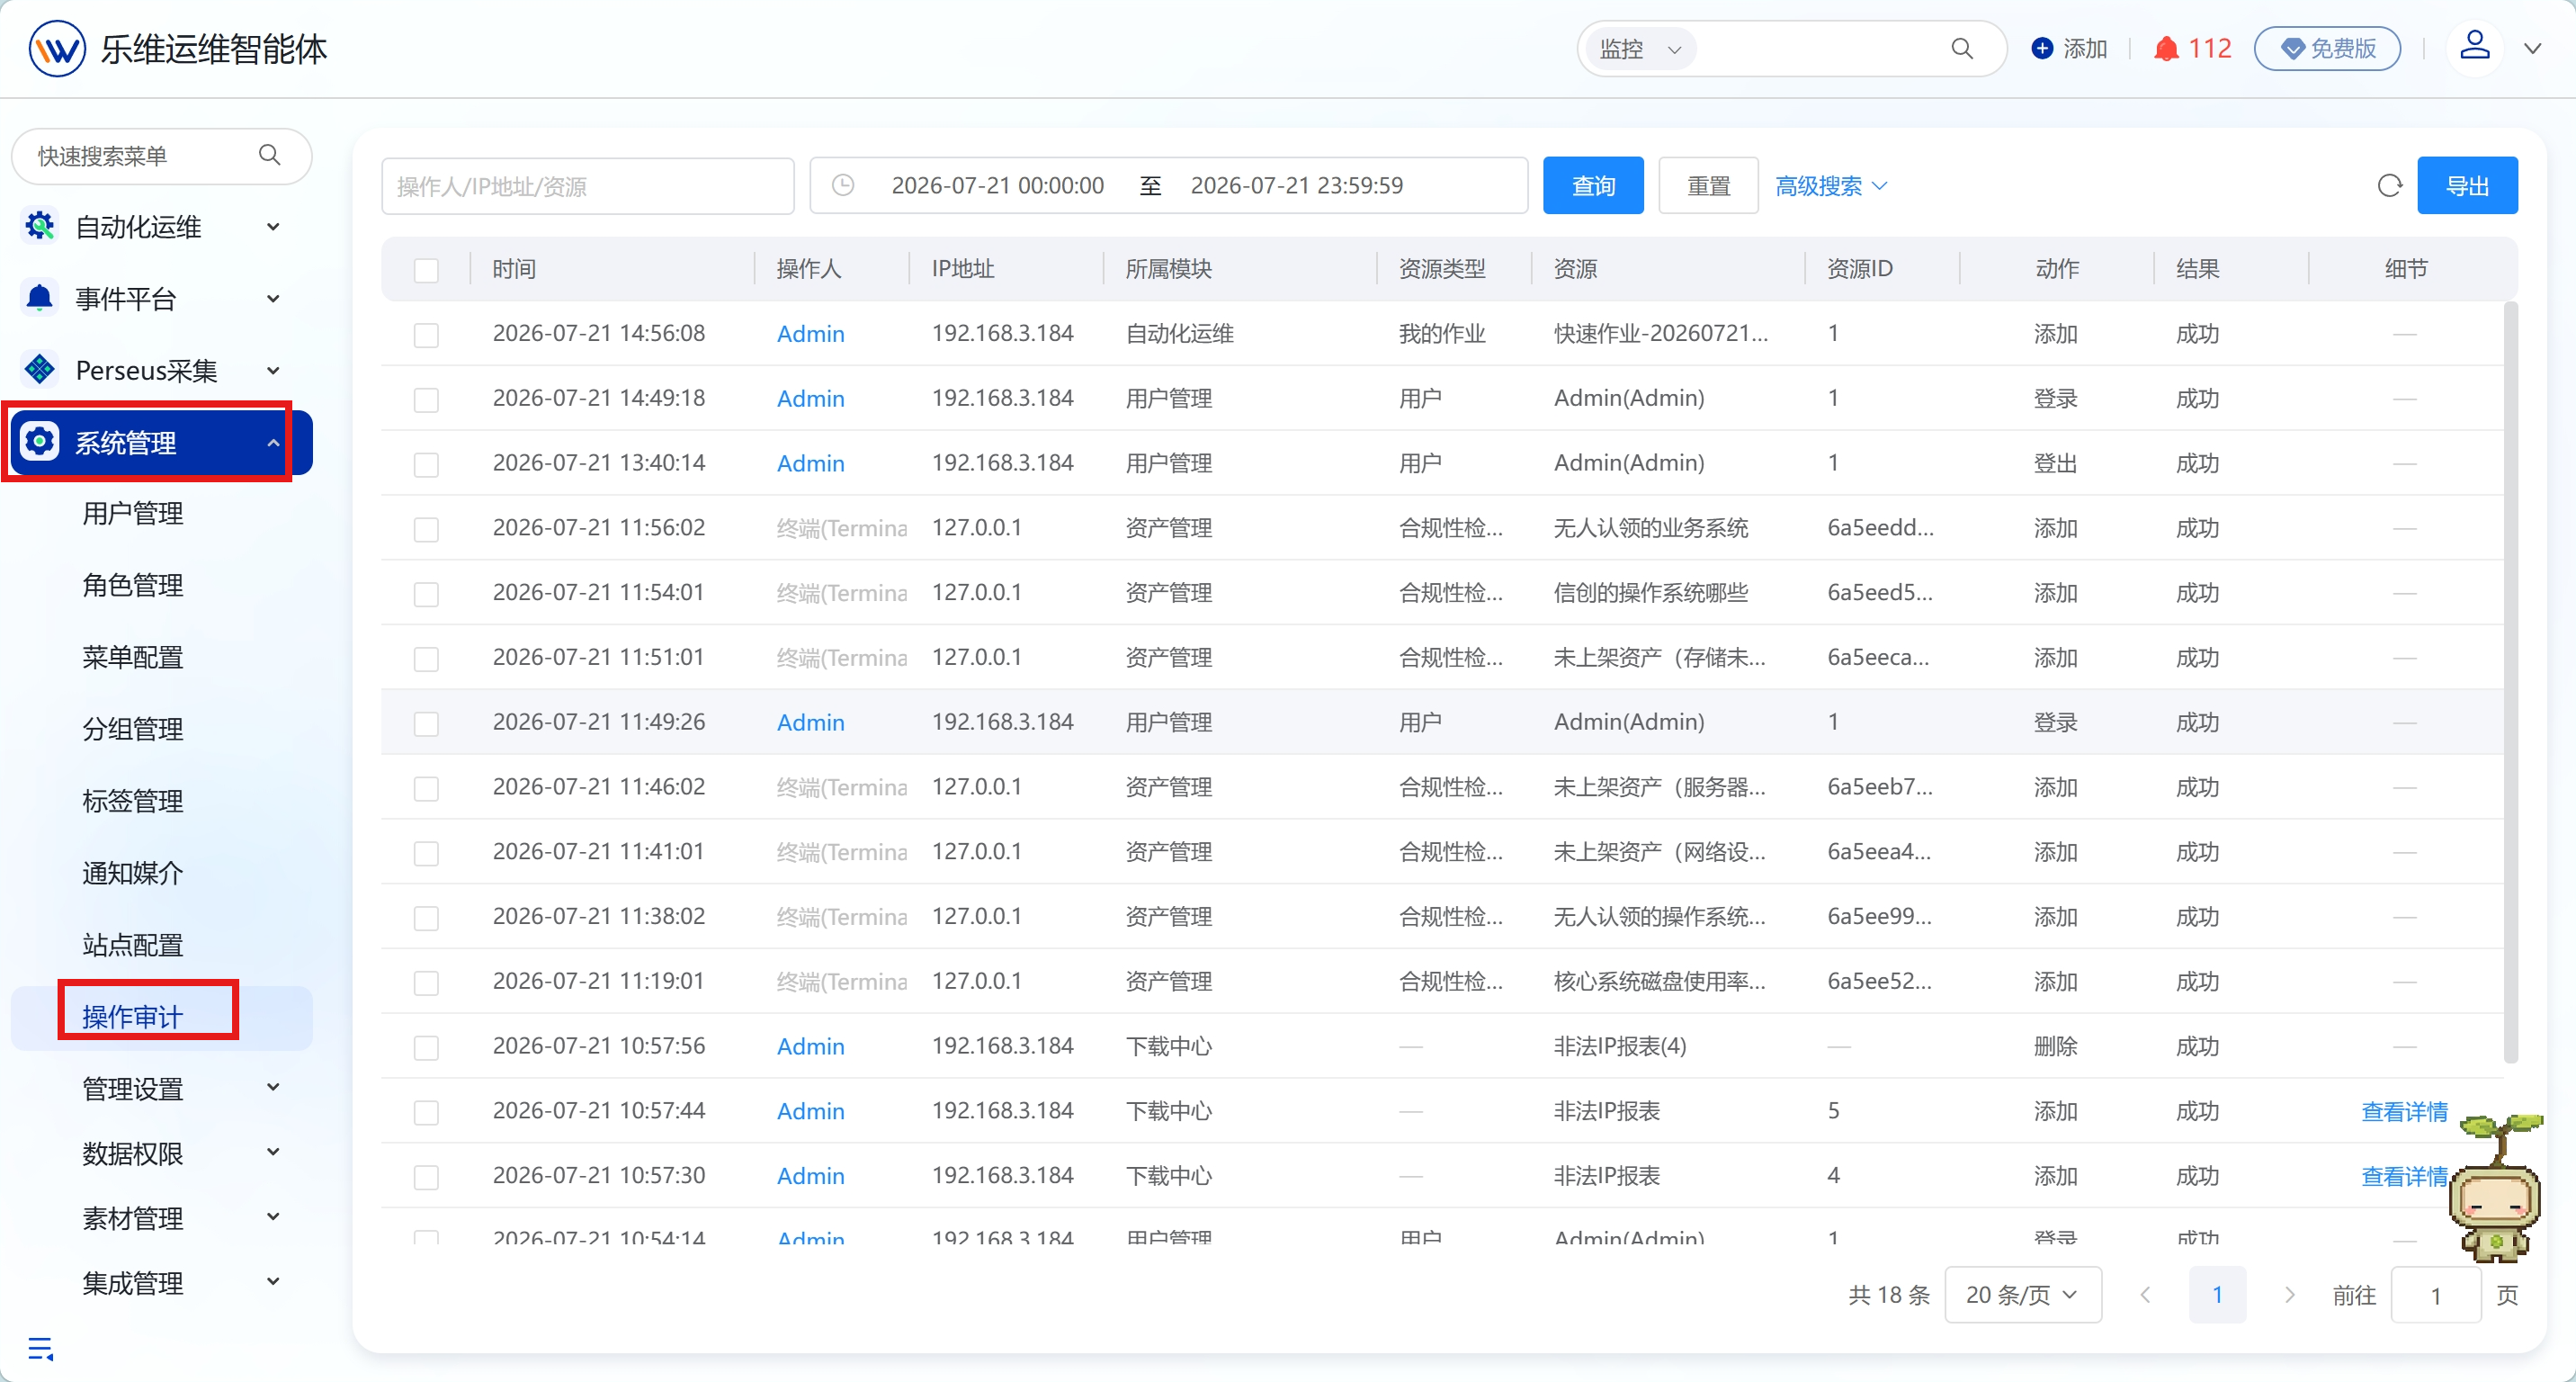Image resolution: width=2576 pixels, height=1382 pixels.
Task: Click the 重置 button
Action: tap(1708, 186)
